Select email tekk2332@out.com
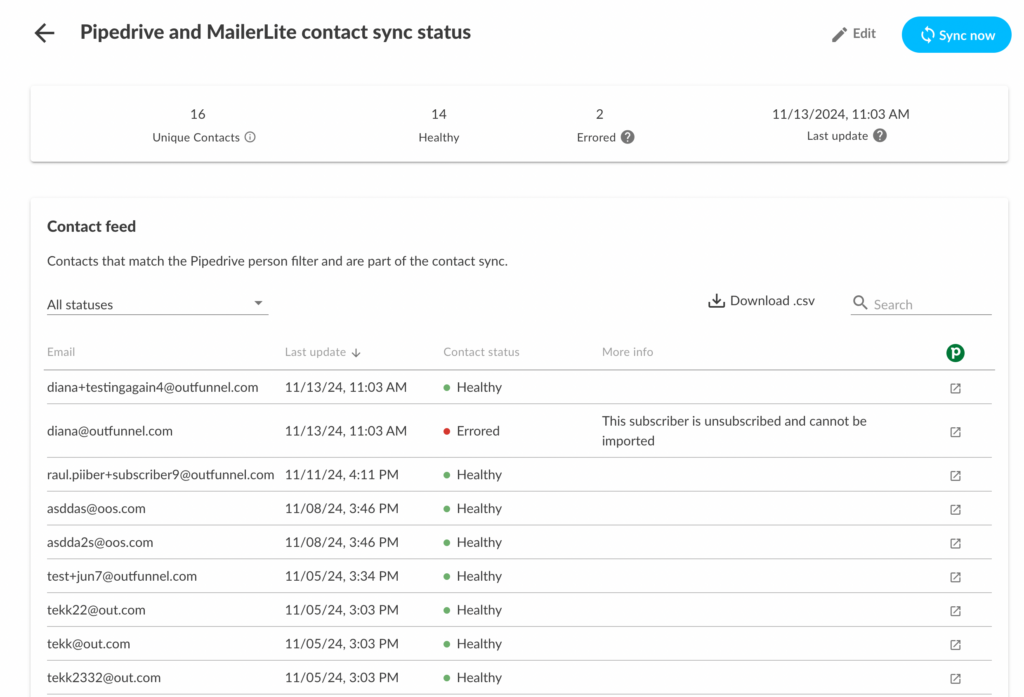This screenshot has height=697, width=1024. (x=104, y=678)
